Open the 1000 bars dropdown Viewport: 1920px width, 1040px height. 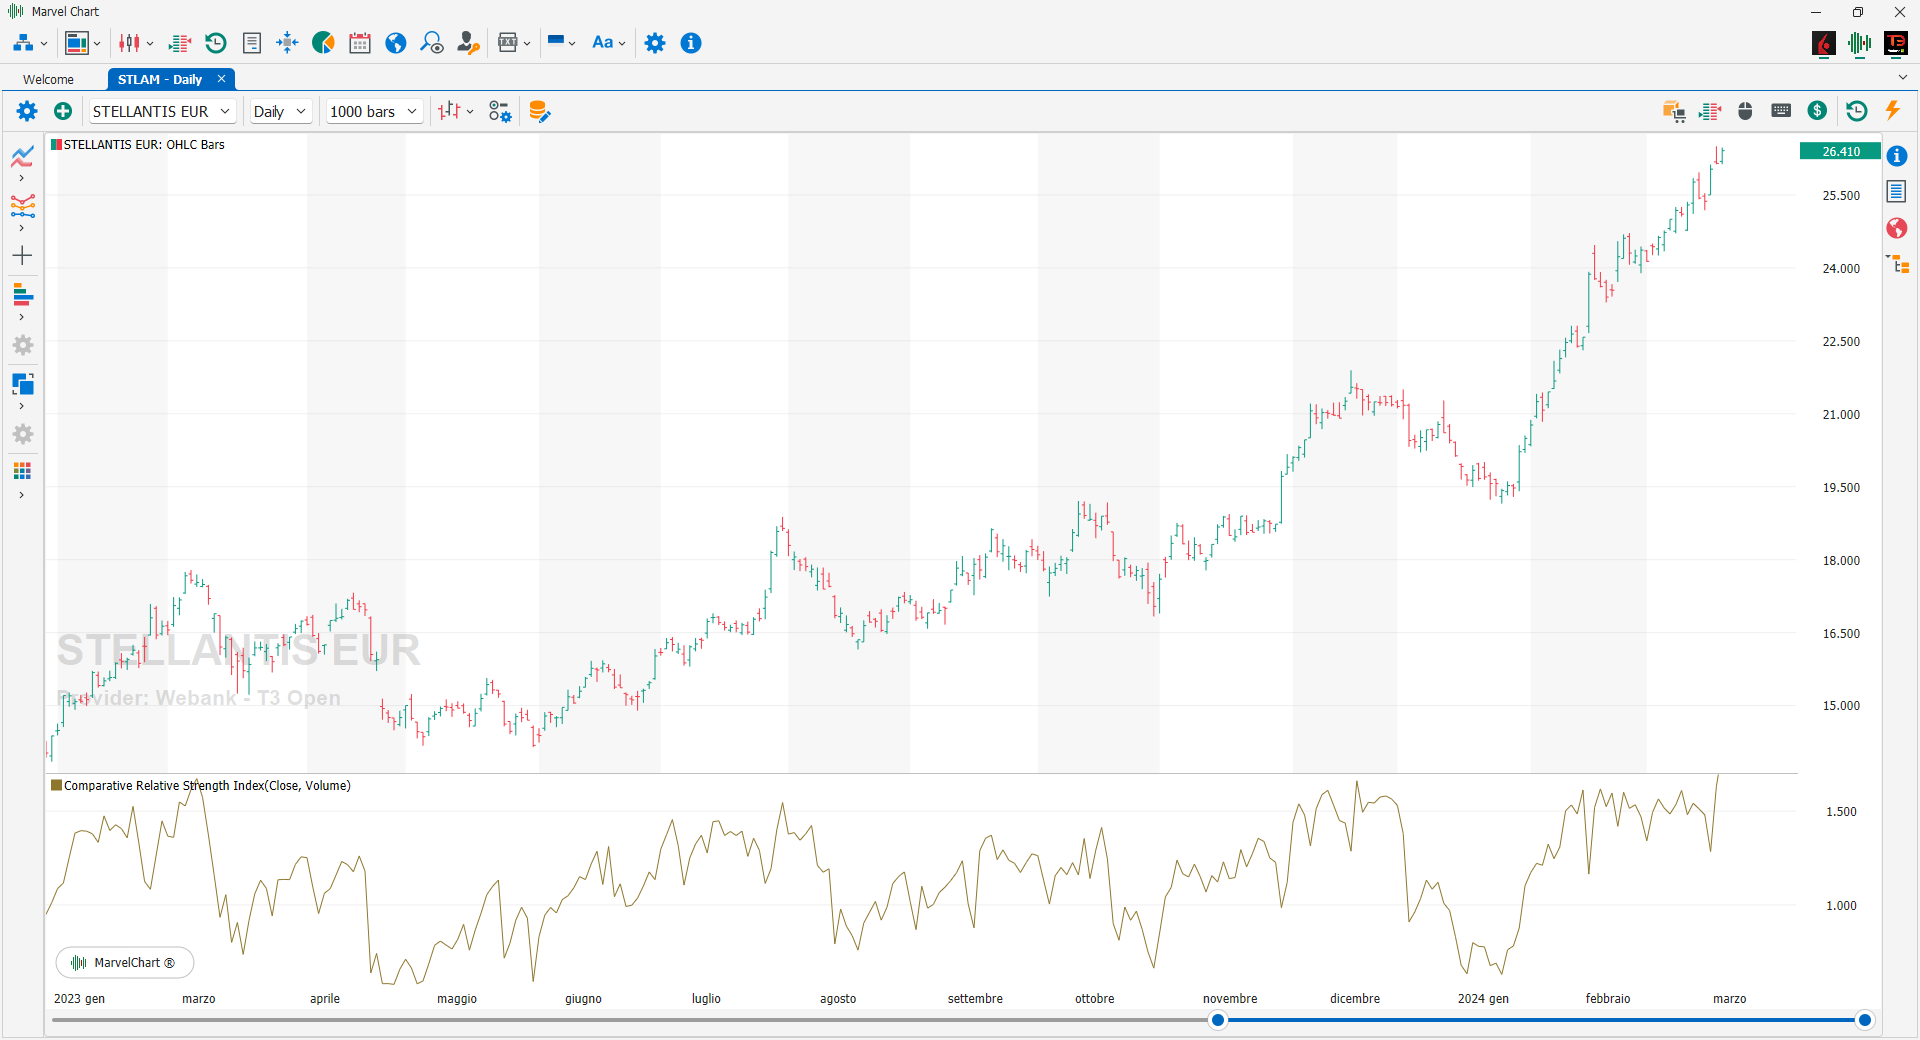[374, 111]
